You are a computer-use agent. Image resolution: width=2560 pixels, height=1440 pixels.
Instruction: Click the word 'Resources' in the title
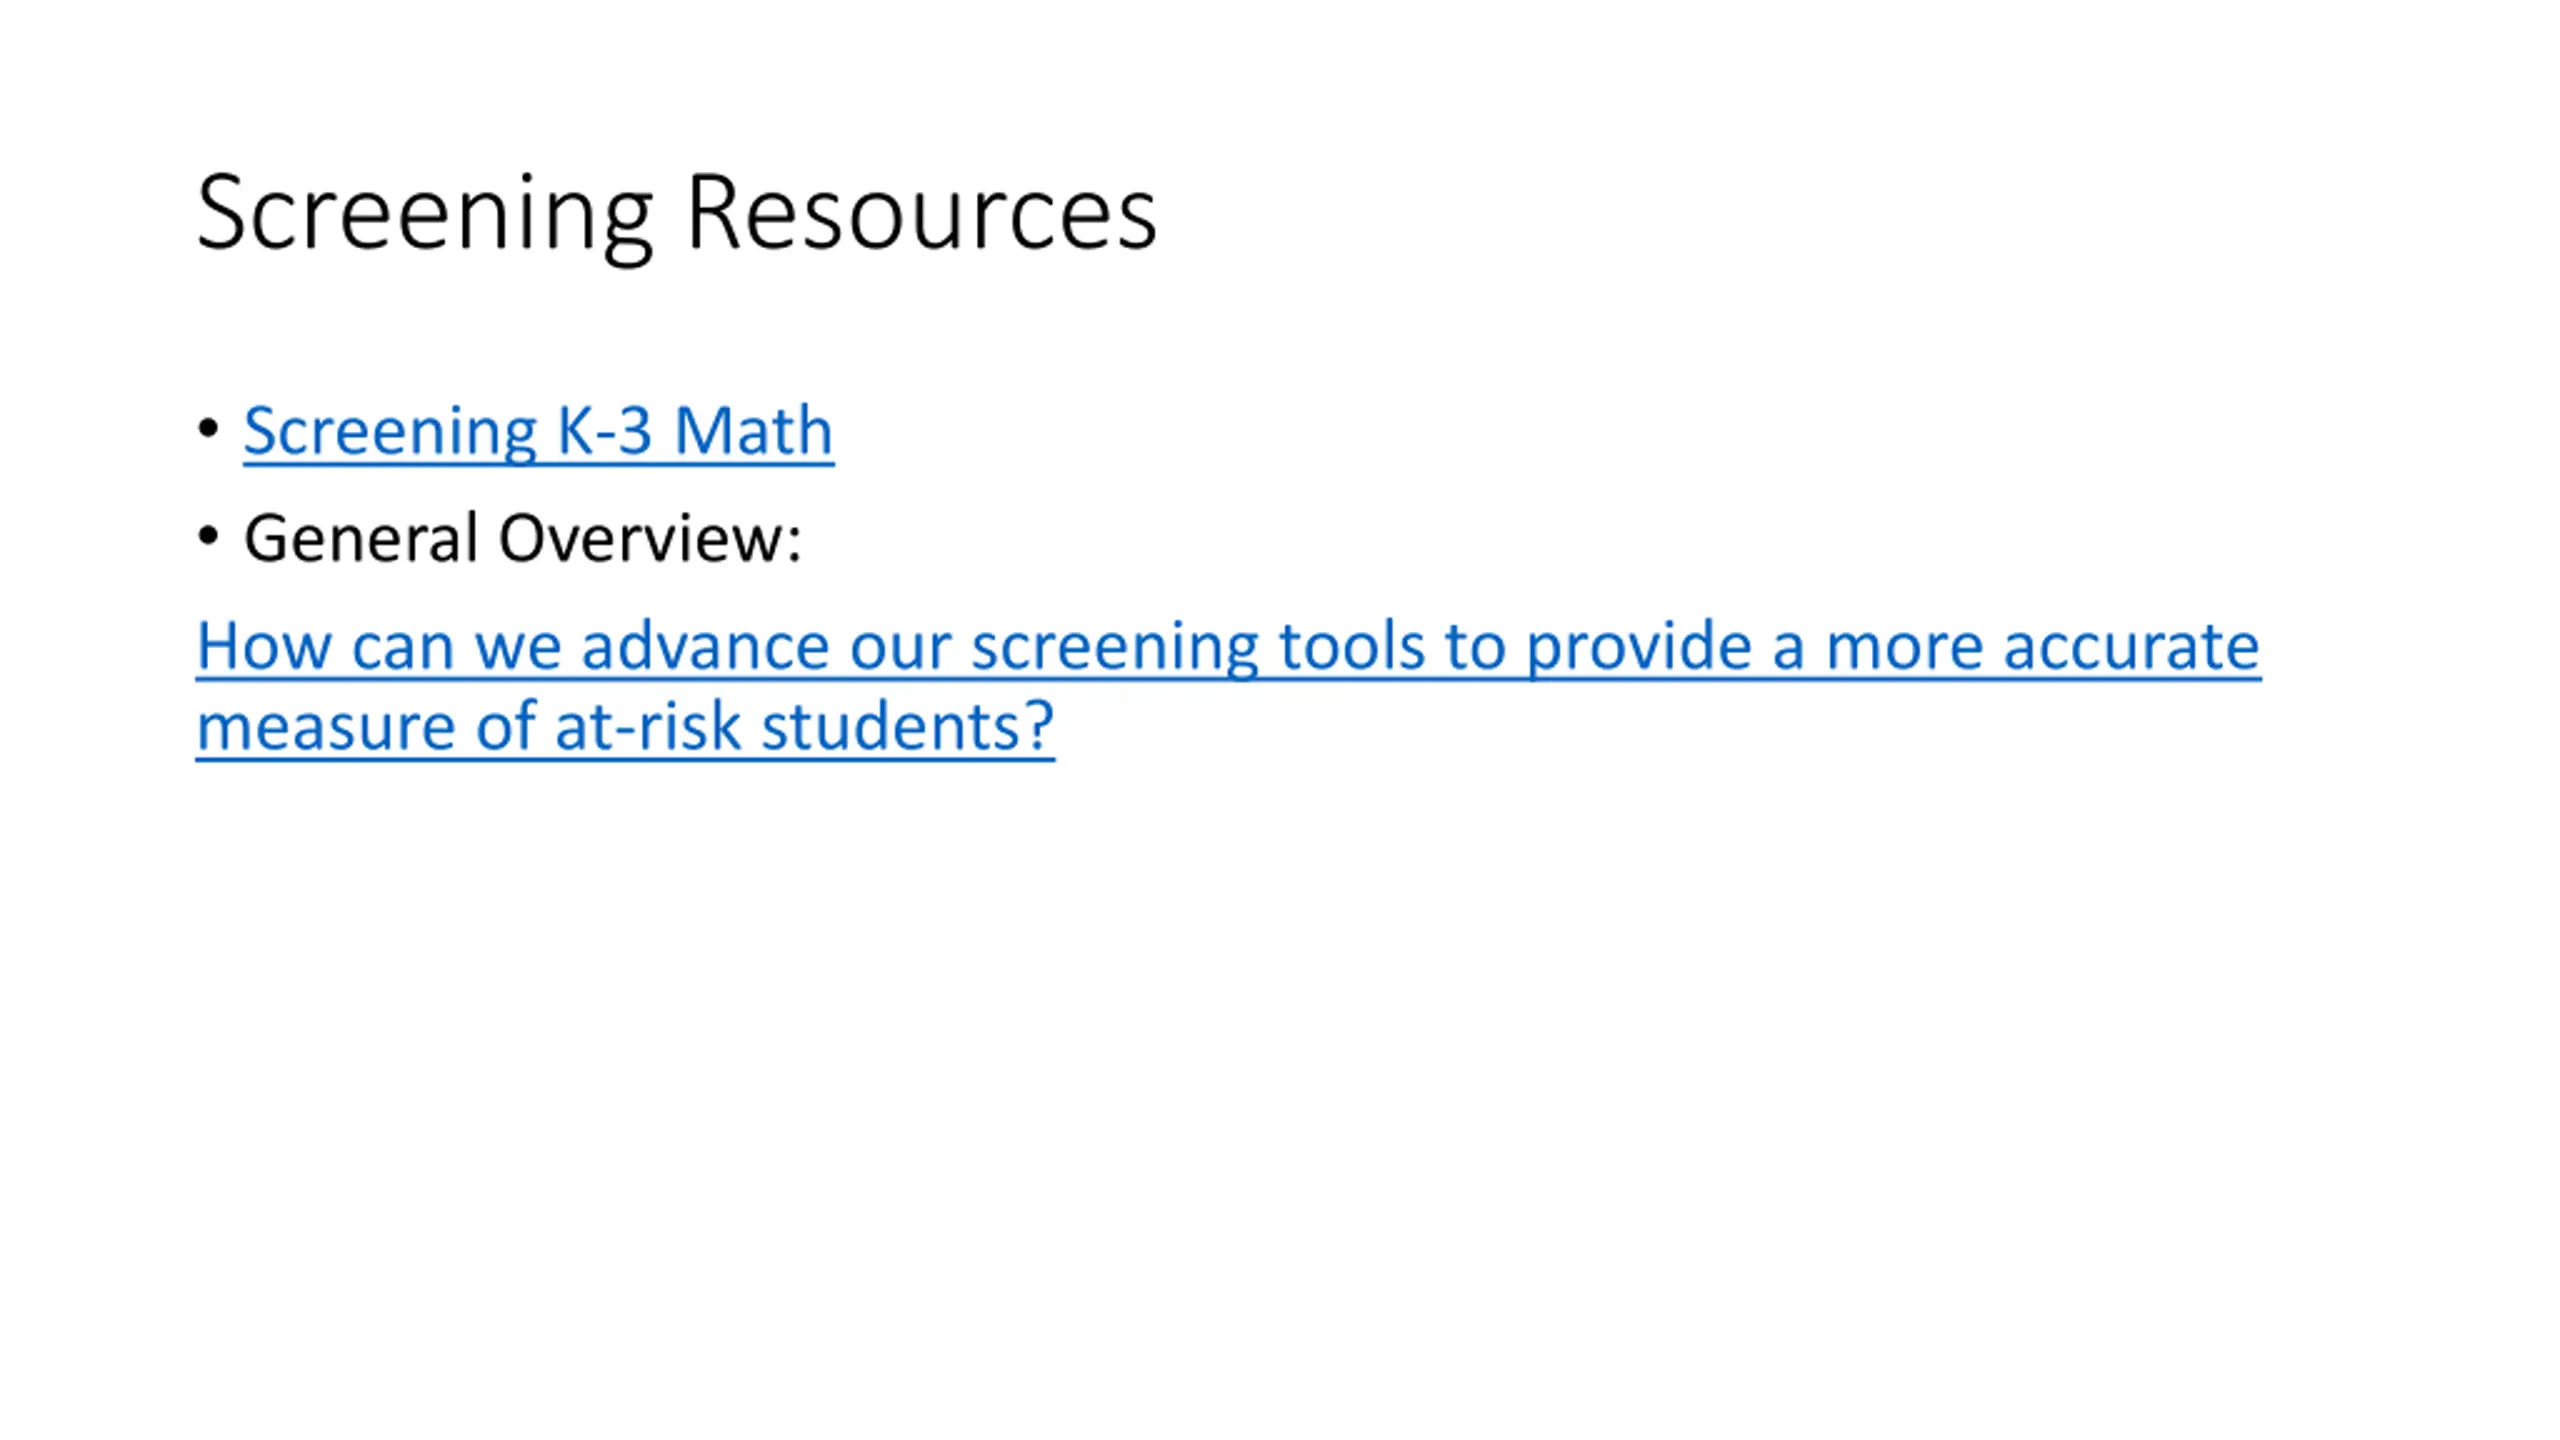point(921,213)
